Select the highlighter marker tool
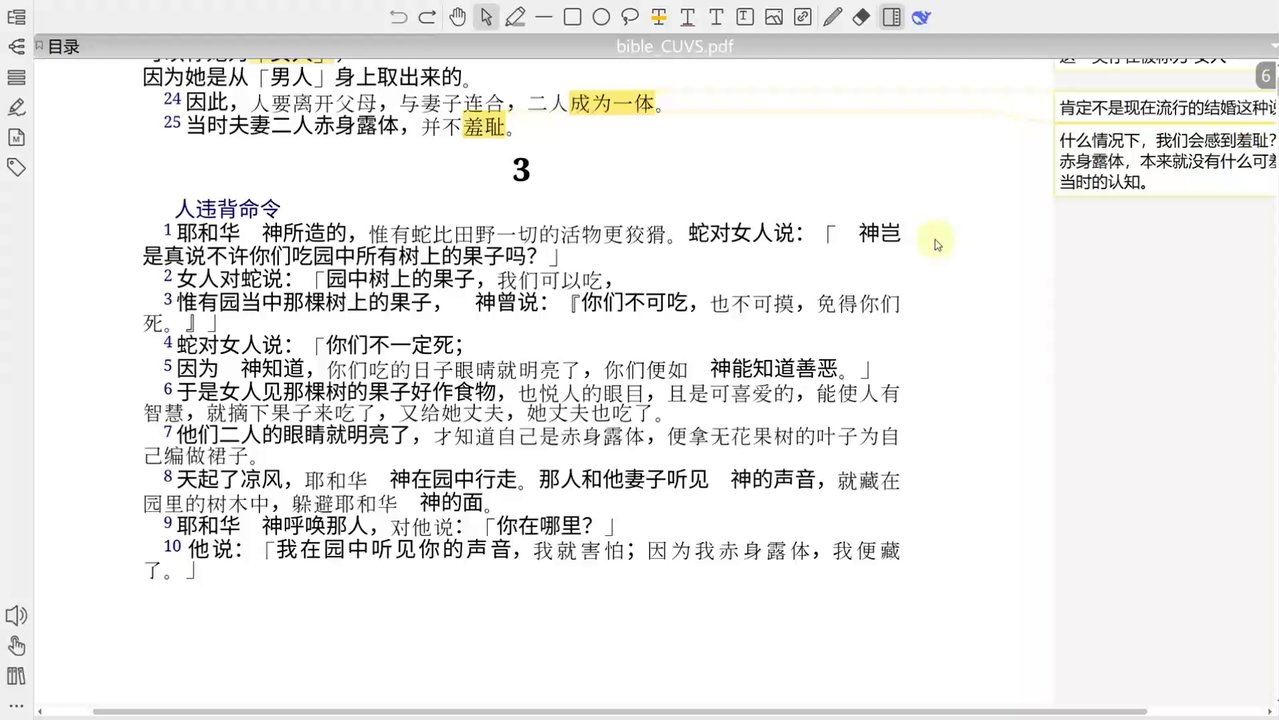 (x=515, y=17)
